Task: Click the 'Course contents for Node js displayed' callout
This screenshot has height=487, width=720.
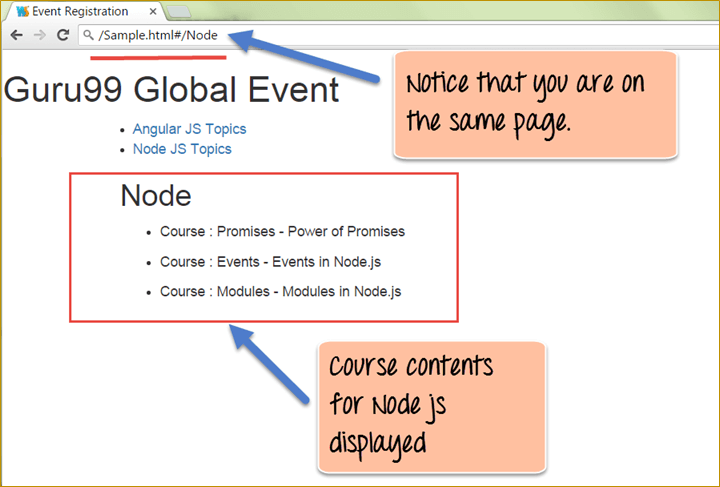Action: coord(432,406)
